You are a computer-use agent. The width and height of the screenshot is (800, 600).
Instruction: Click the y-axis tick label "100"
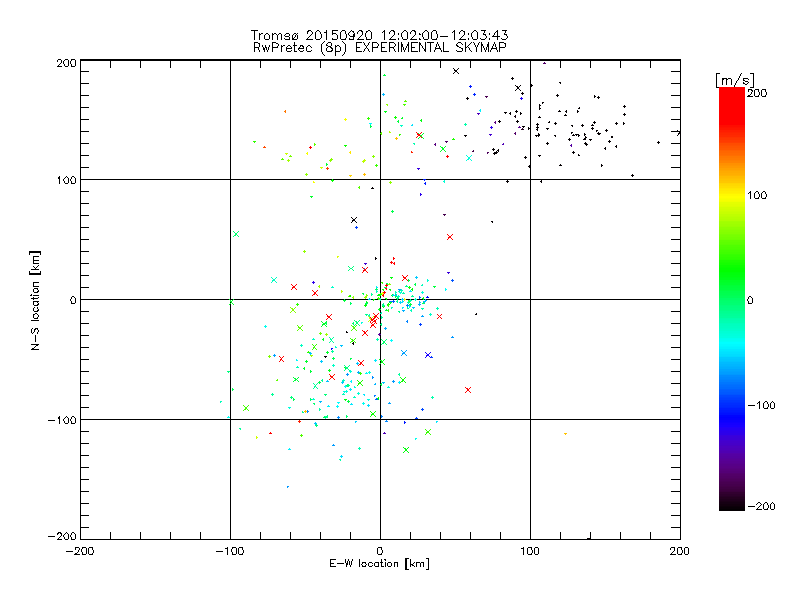66,180
